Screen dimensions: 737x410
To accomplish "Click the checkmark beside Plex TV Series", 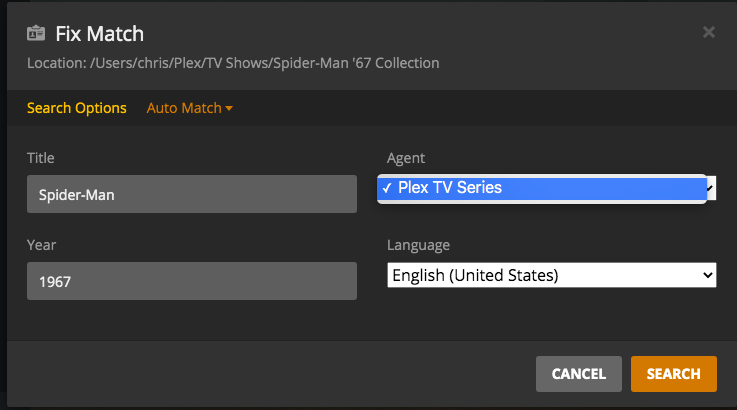I will point(387,188).
